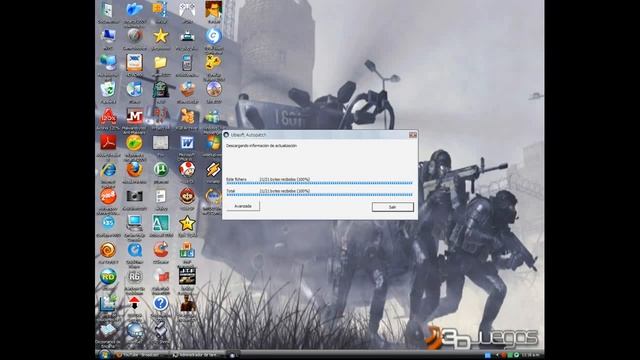Click the Salir button in the Autopatch dialog
Image resolution: width=640 pixels, height=360 pixels.
point(392,207)
